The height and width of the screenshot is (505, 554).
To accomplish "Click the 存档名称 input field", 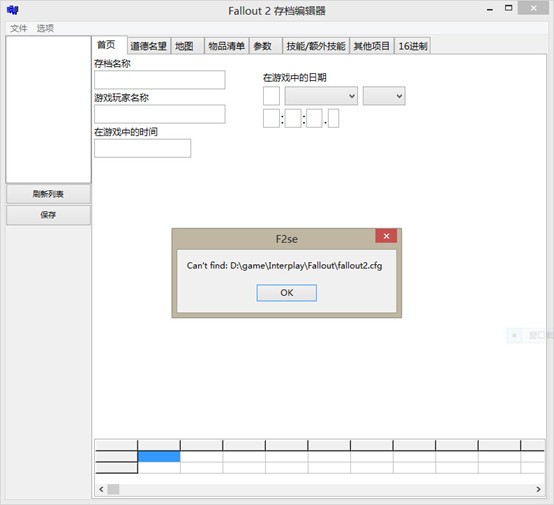I will click(160, 80).
